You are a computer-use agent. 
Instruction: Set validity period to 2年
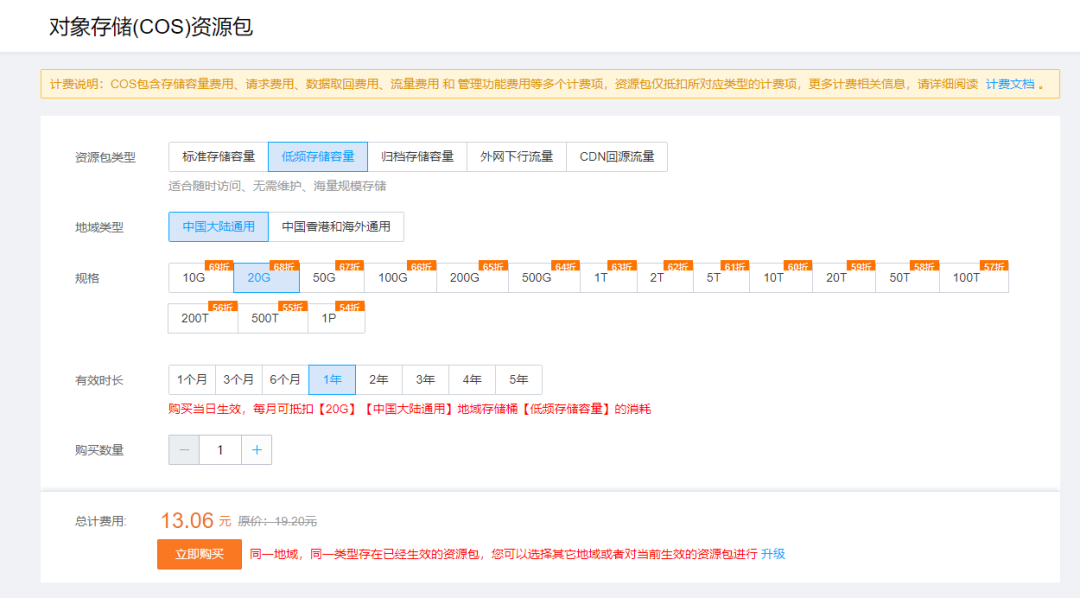(x=379, y=380)
